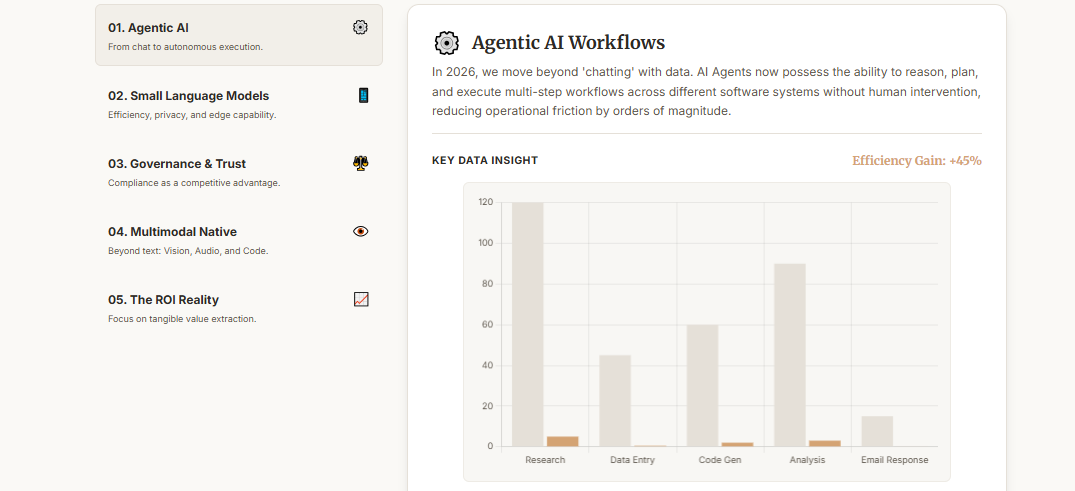Click the tall beige Research bar

[527, 324]
